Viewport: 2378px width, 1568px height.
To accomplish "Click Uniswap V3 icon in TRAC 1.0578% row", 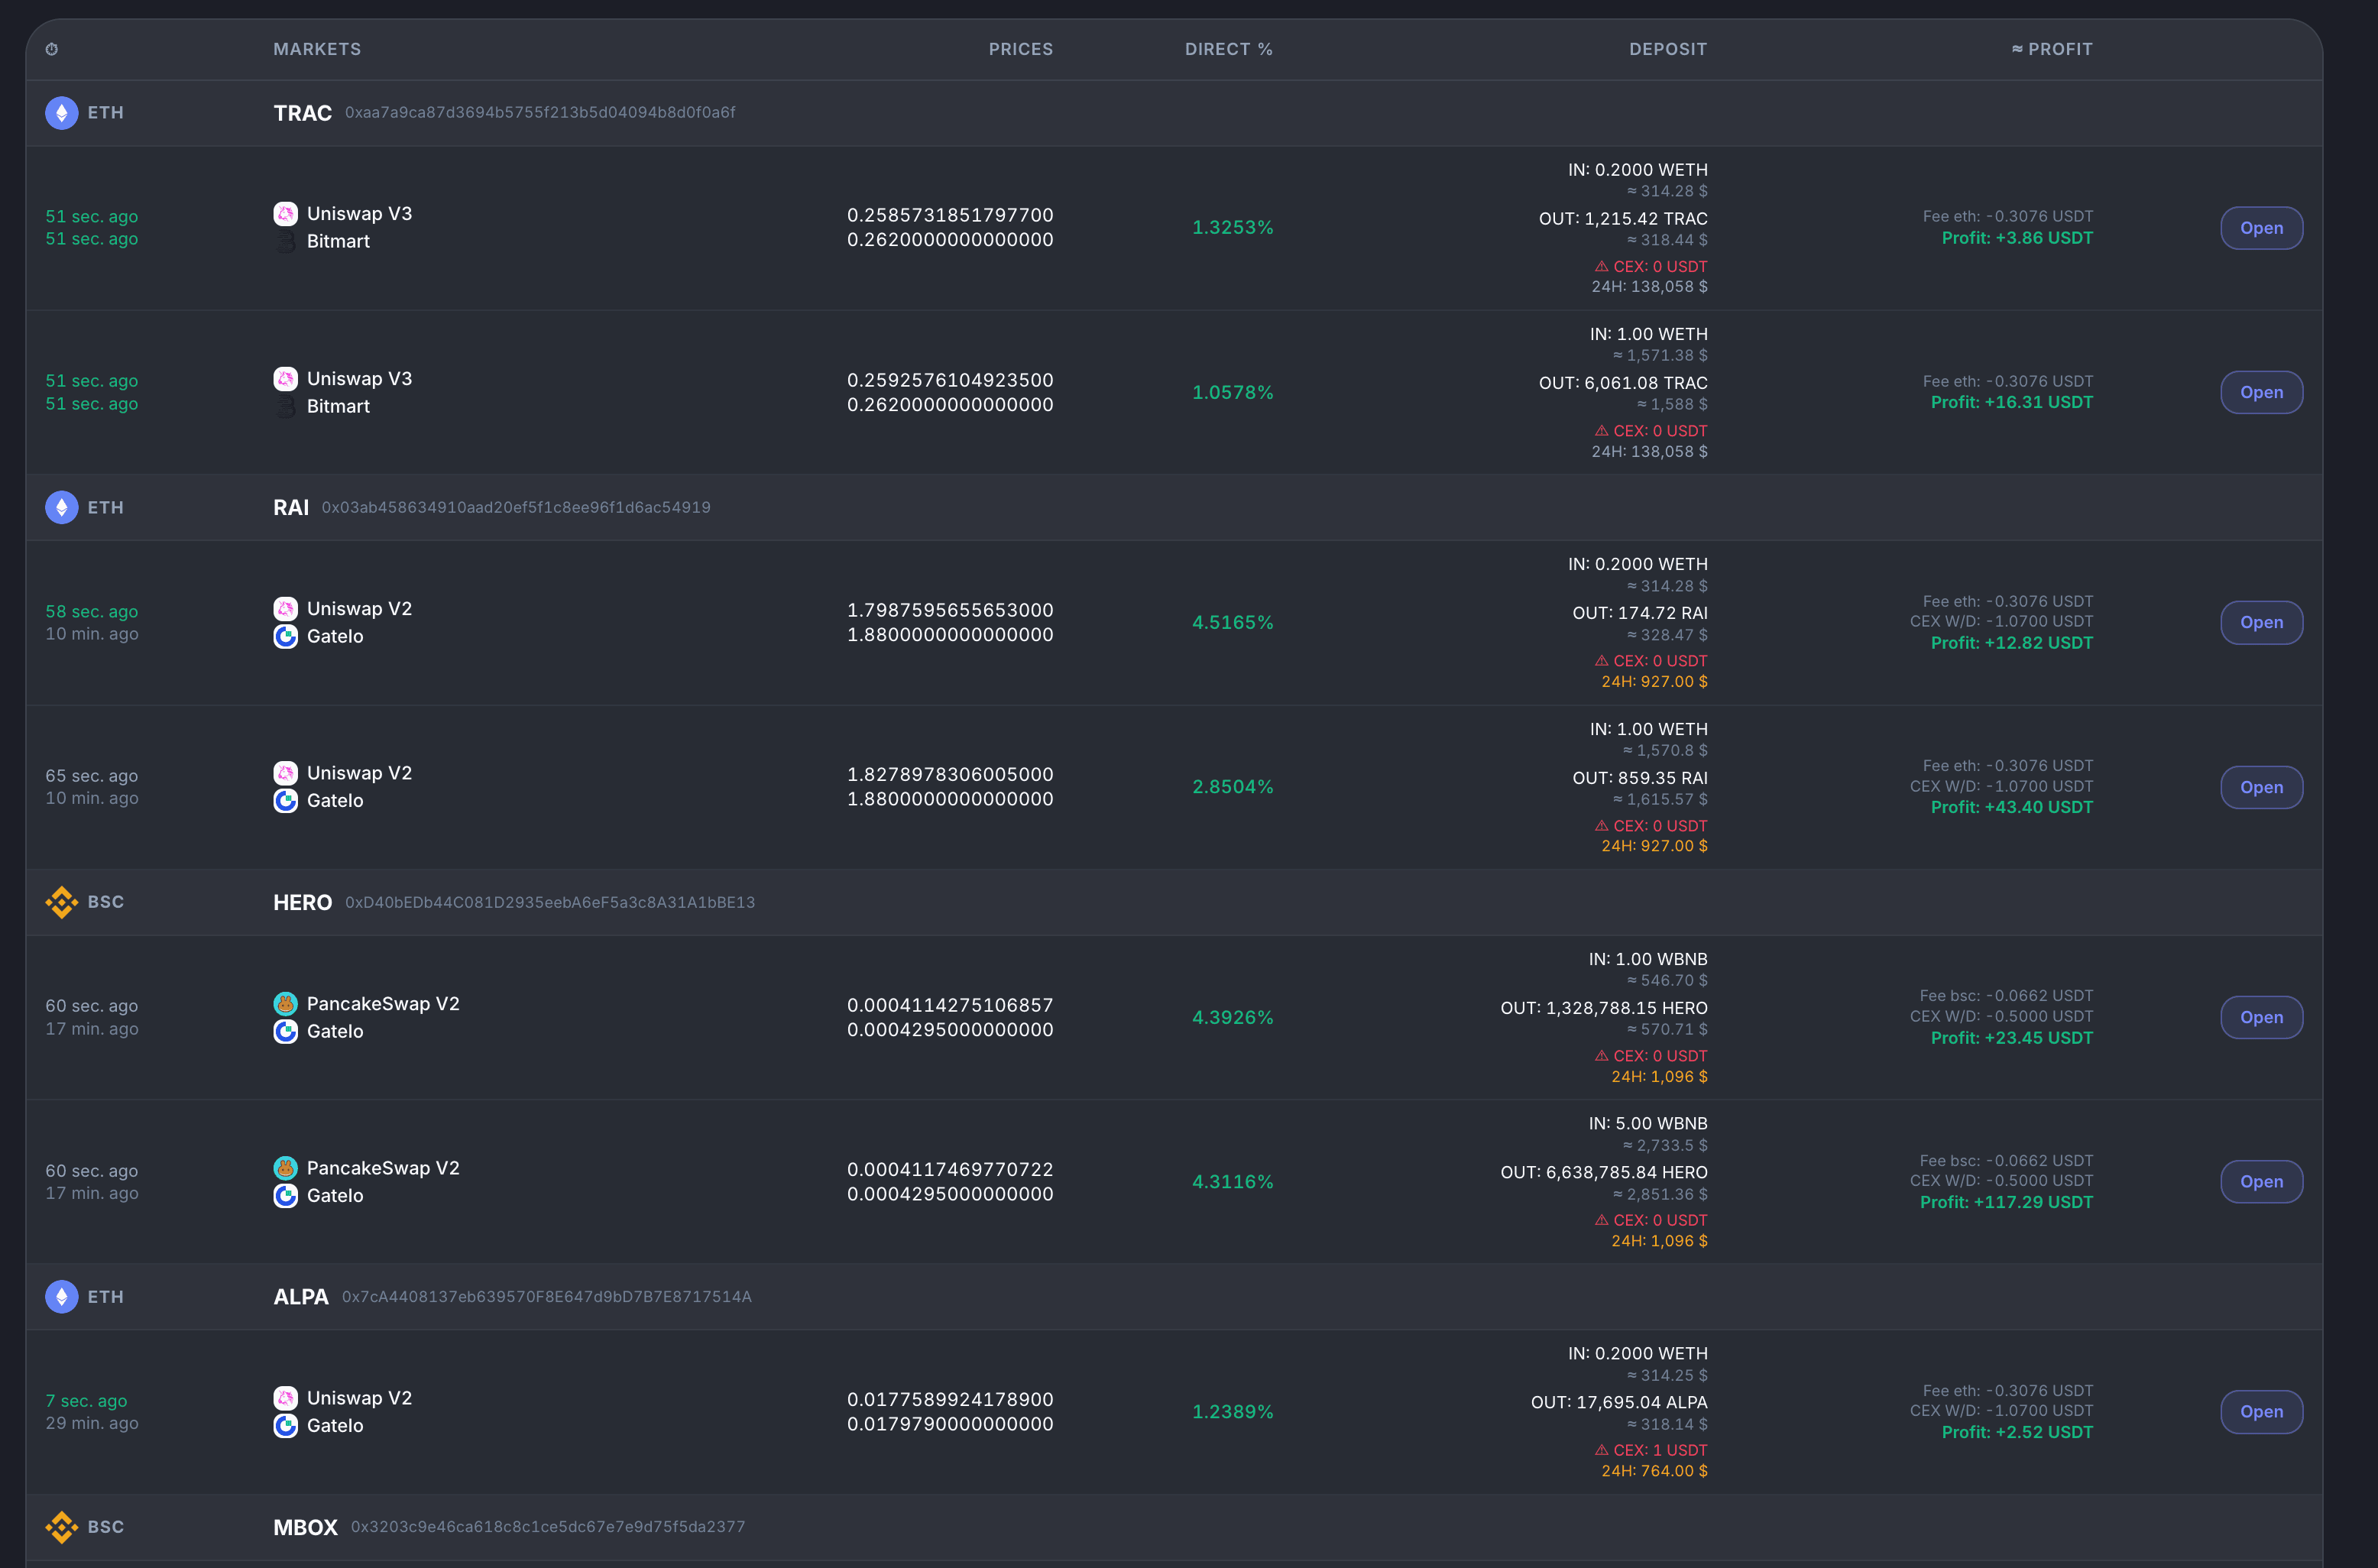I will pyautogui.click(x=286, y=379).
